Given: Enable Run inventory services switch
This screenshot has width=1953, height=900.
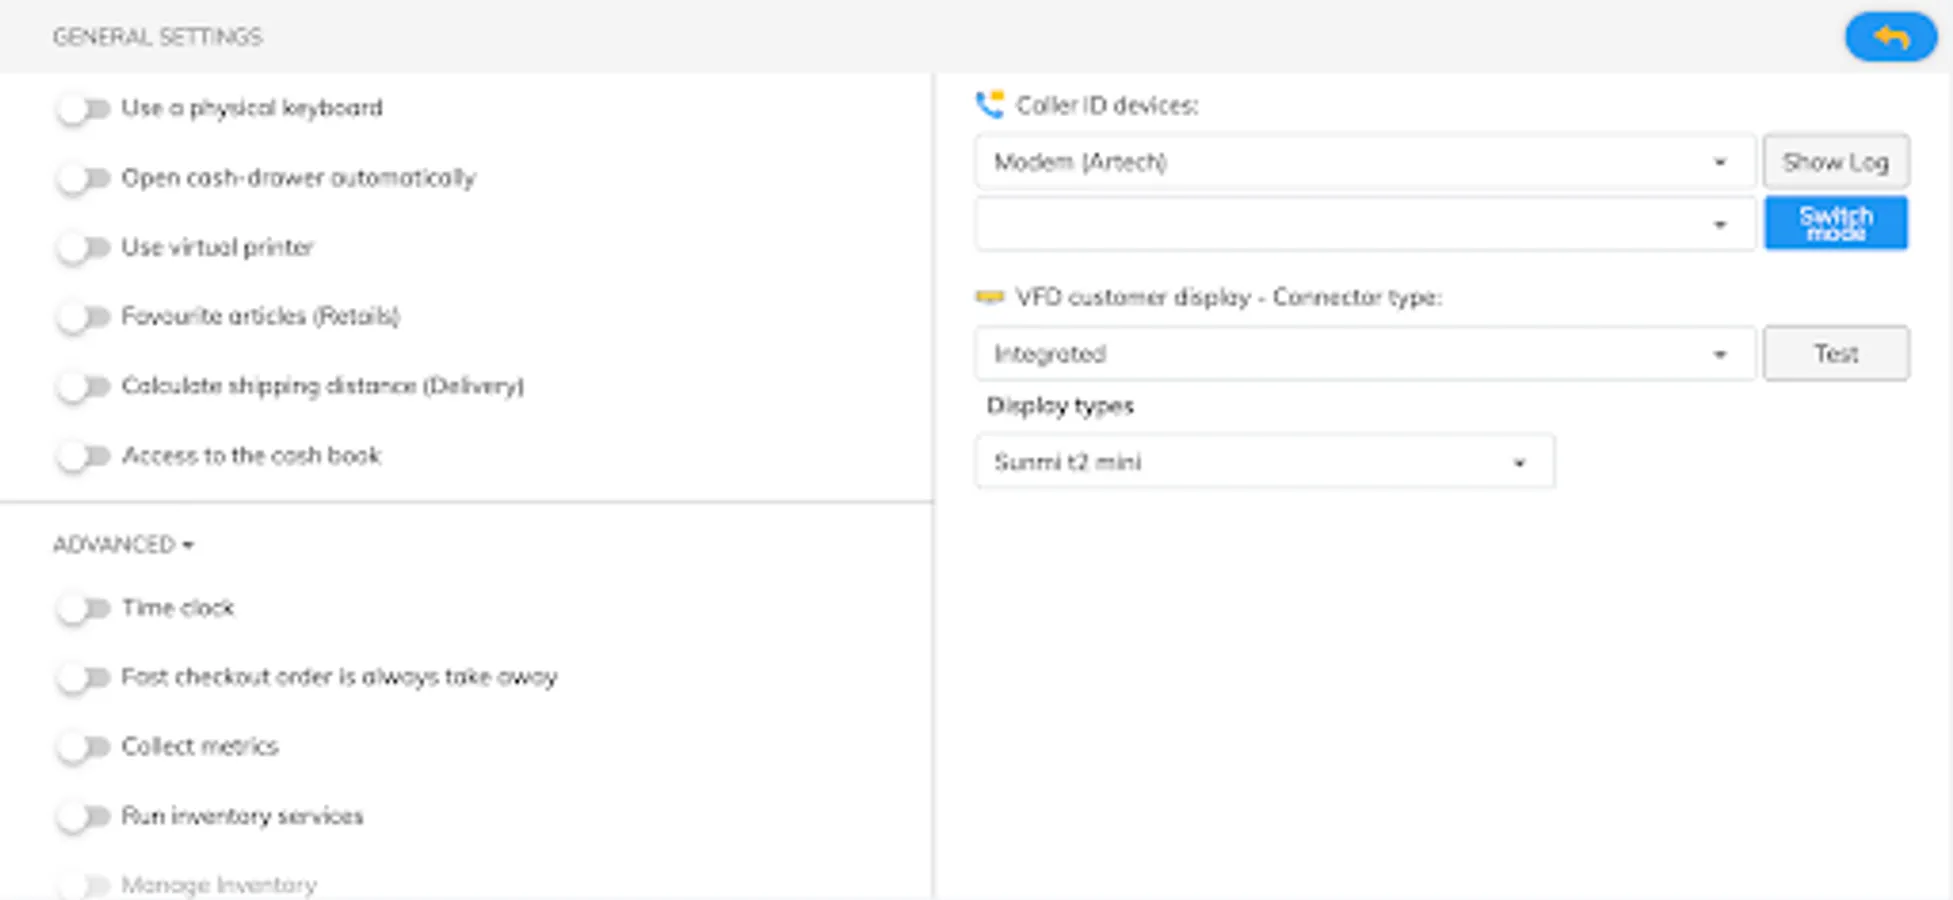Looking at the screenshot, I should point(83,817).
